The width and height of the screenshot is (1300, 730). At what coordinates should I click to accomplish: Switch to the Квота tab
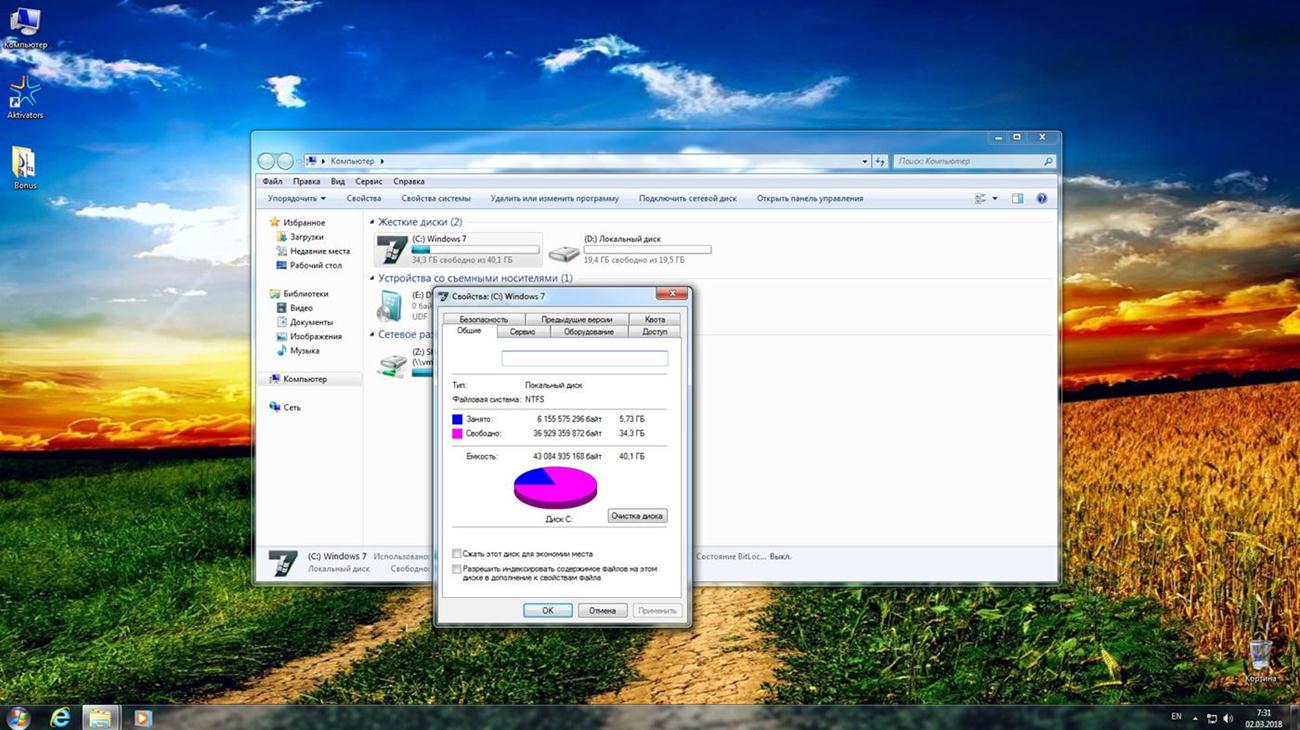coord(655,319)
